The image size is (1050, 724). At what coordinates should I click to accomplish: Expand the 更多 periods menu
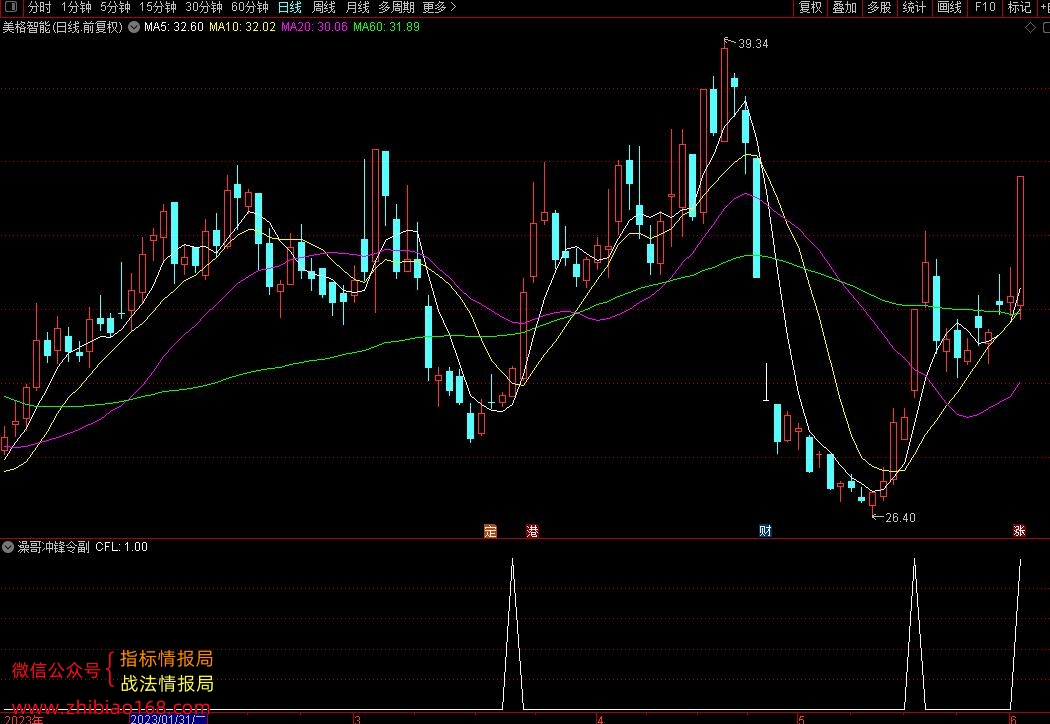tap(439, 7)
